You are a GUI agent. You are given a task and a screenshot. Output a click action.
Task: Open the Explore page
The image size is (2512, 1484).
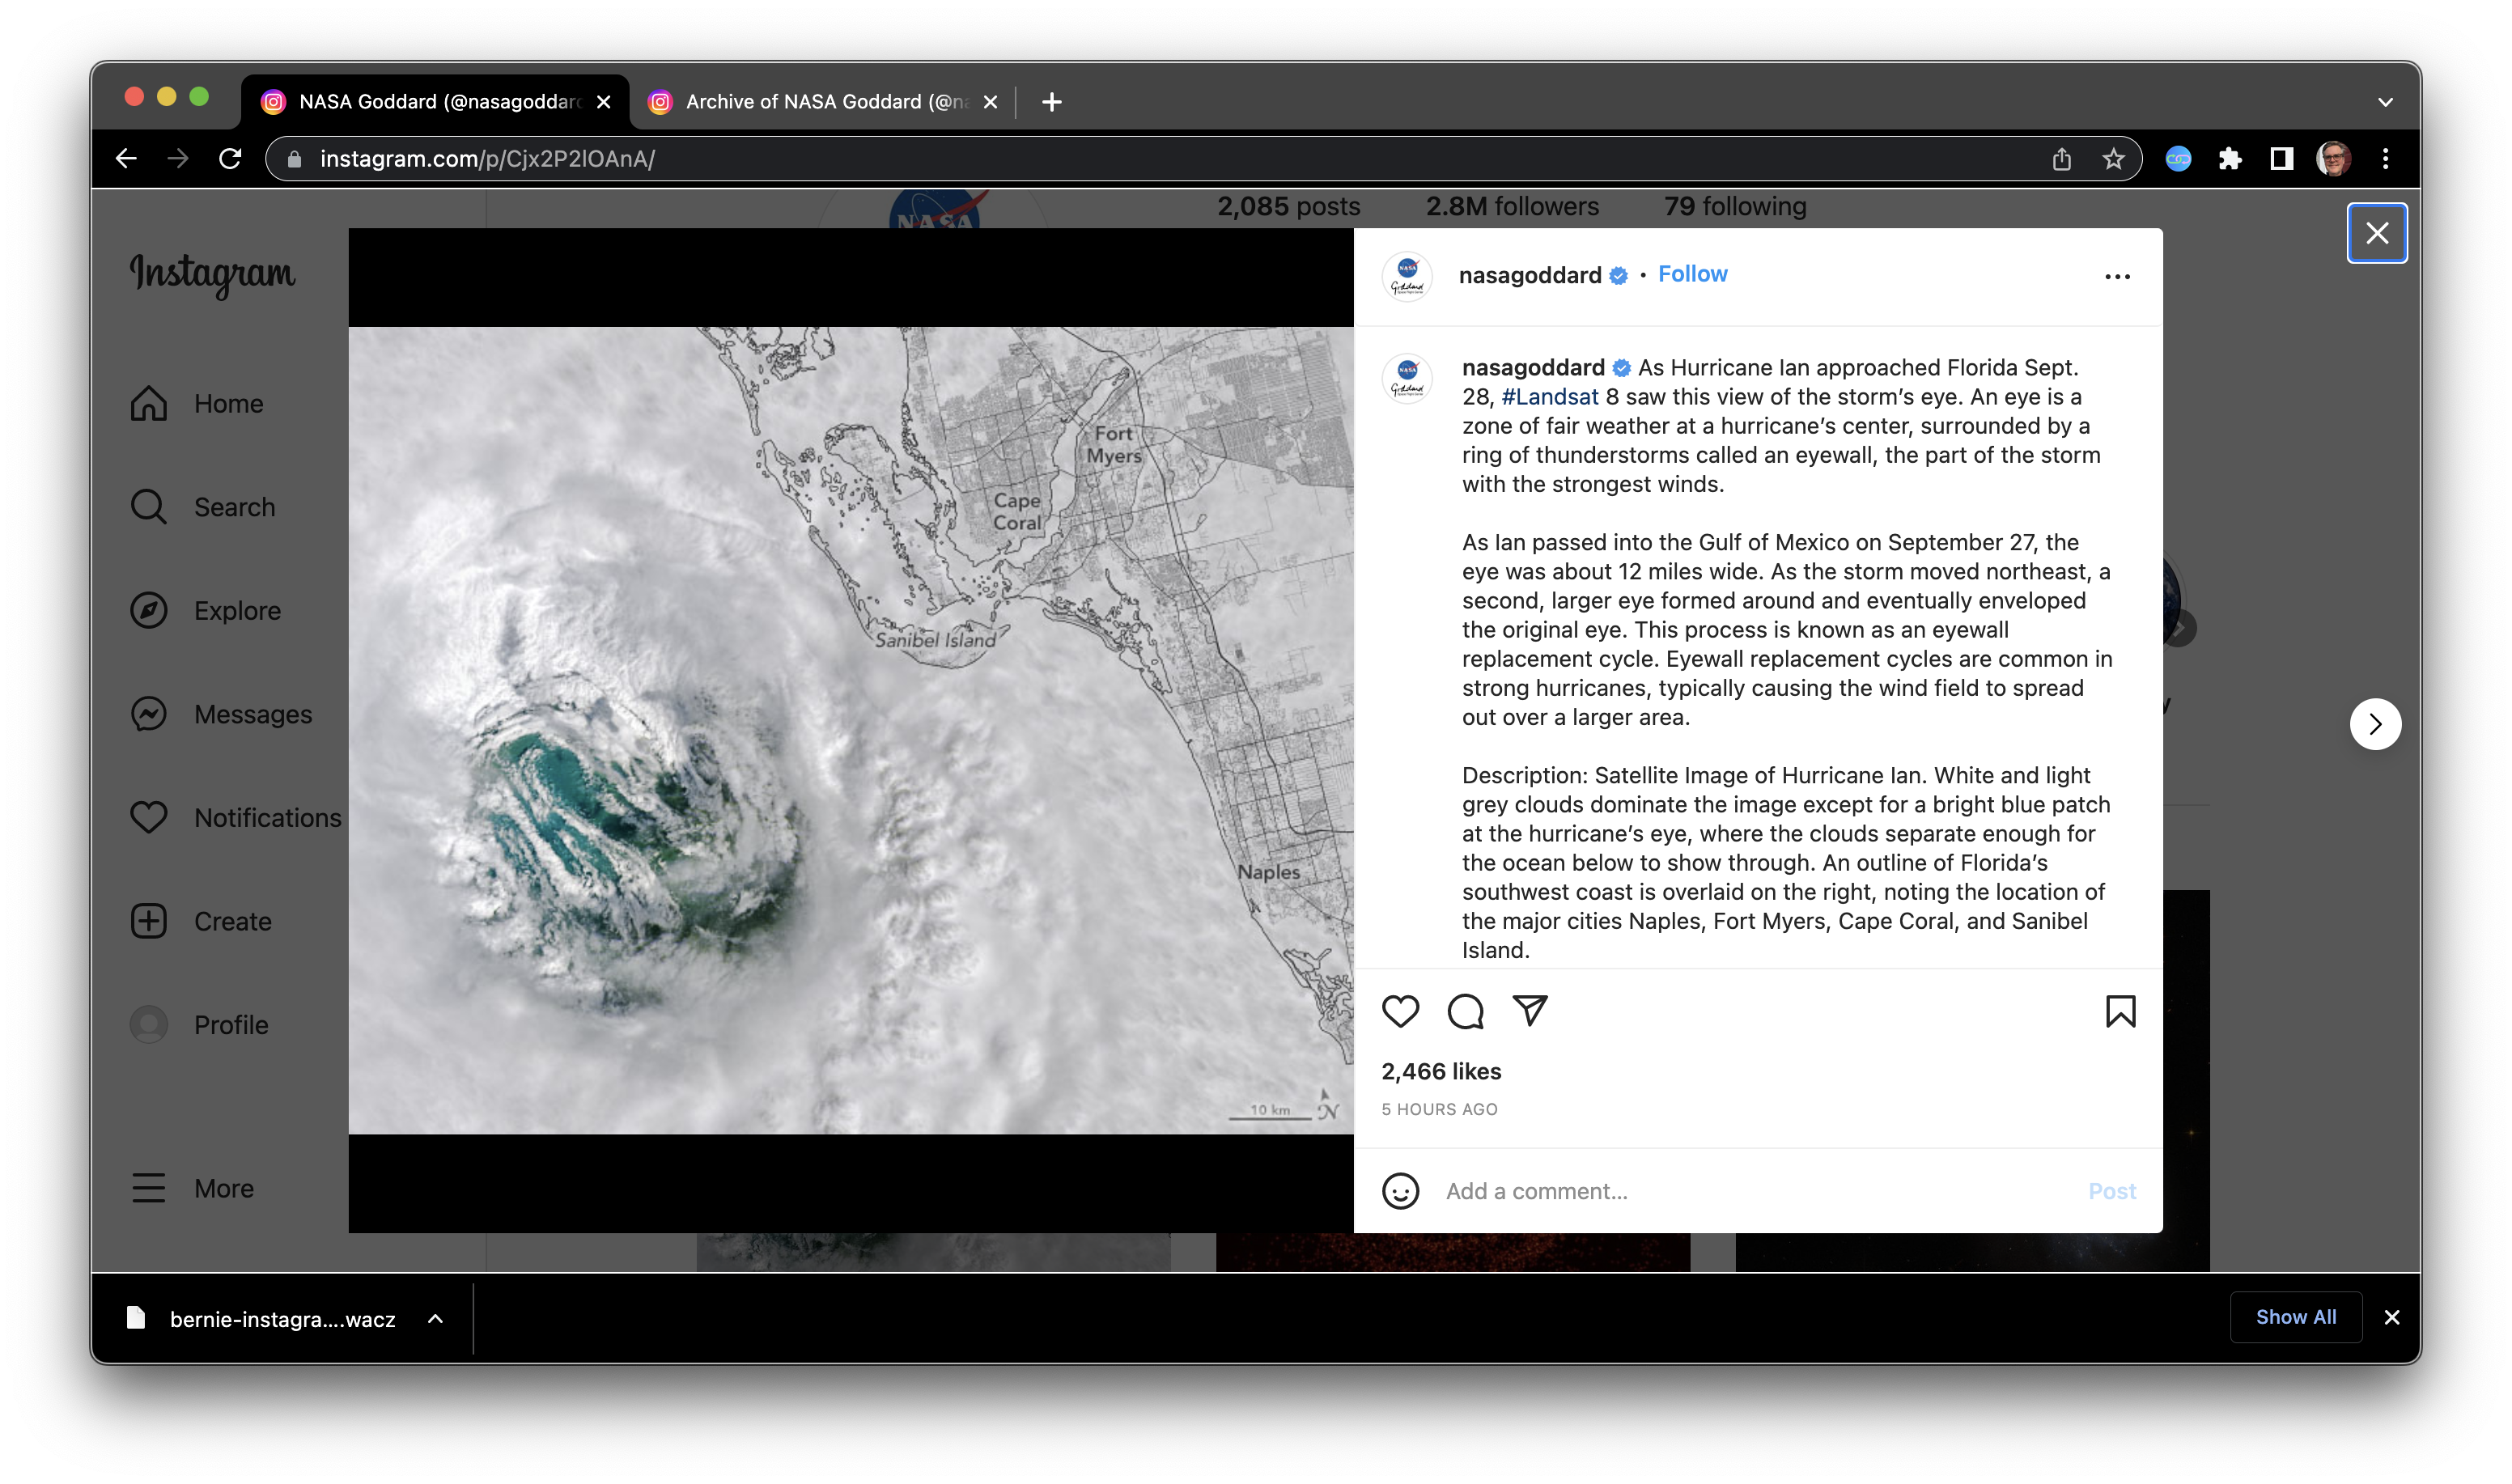[237, 610]
